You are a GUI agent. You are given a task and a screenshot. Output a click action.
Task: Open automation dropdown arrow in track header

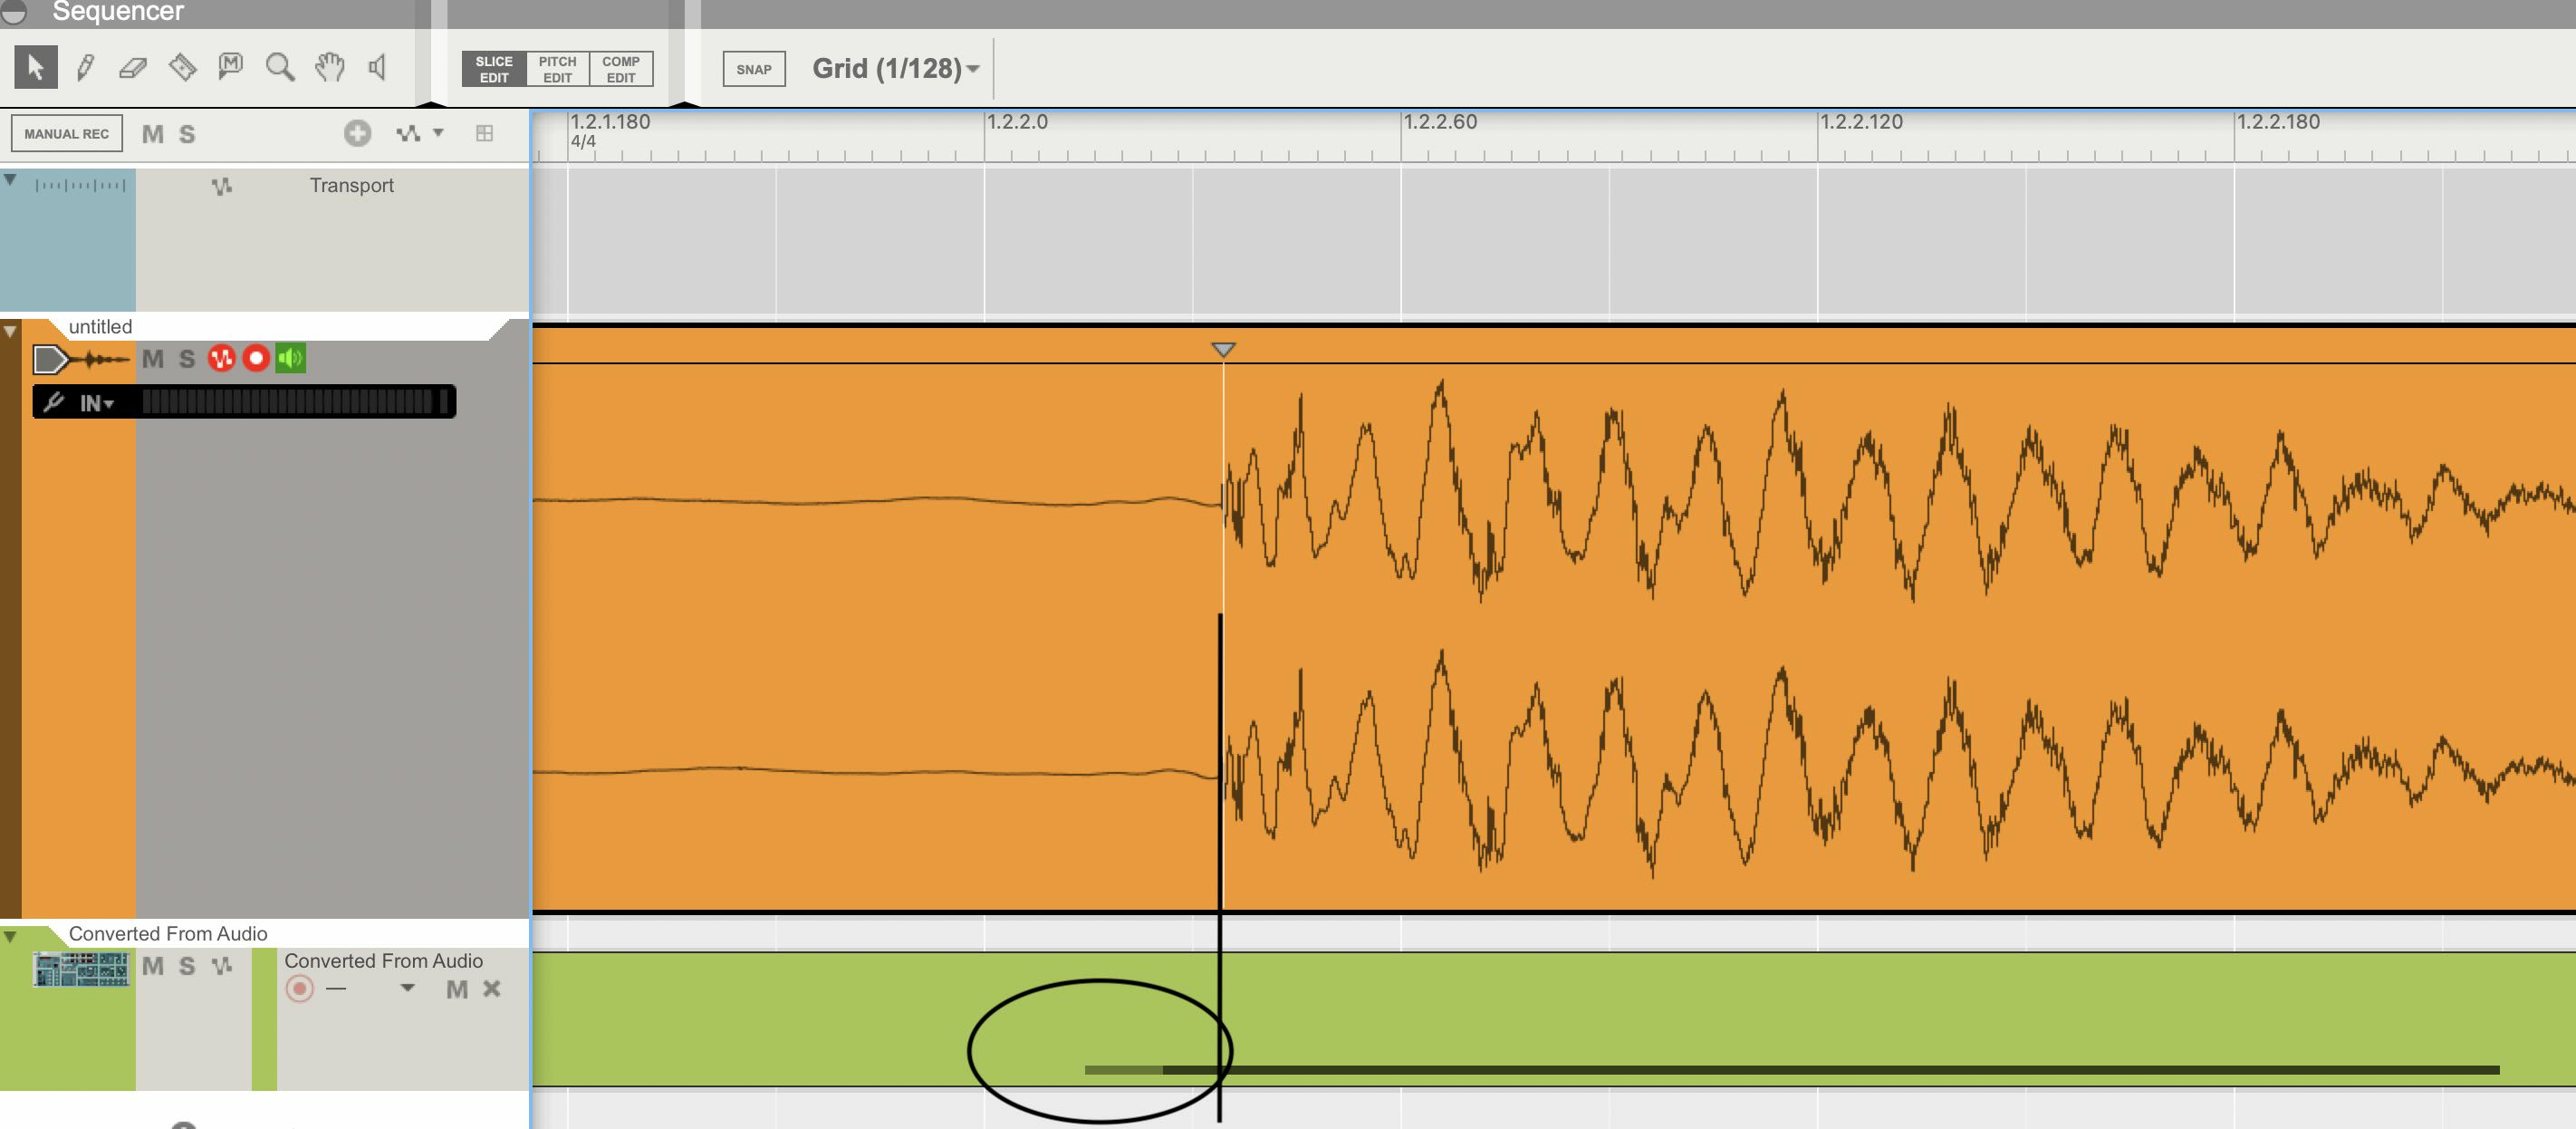point(438,132)
